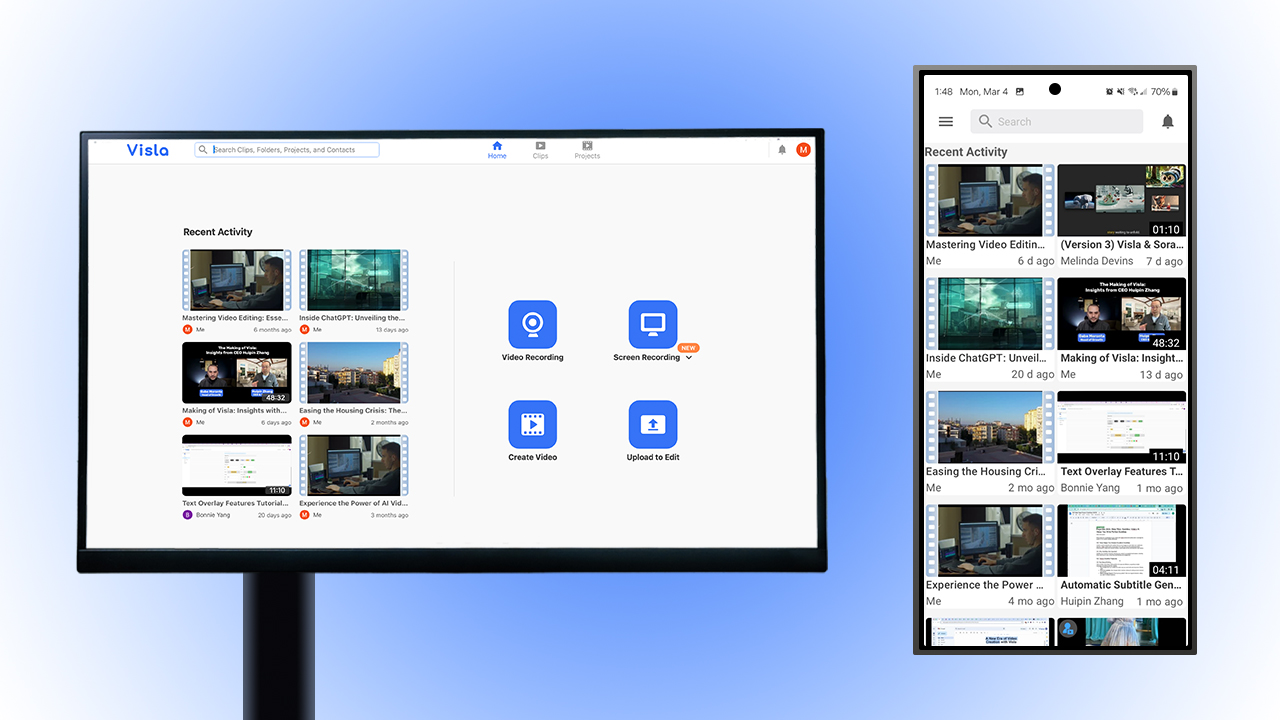This screenshot has width=1280, height=720.
Task: Click desktop title 'Making of Visla: Insights with...'
Action: 235,410
